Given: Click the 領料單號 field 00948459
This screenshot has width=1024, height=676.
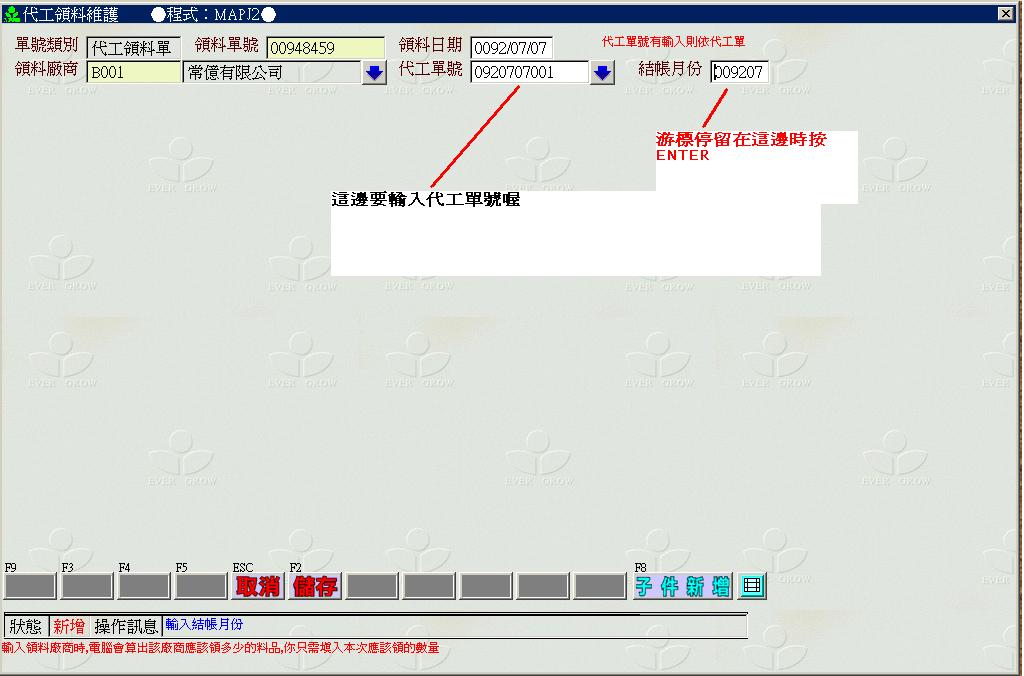Looking at the screenshot, I should click(325, 48).
